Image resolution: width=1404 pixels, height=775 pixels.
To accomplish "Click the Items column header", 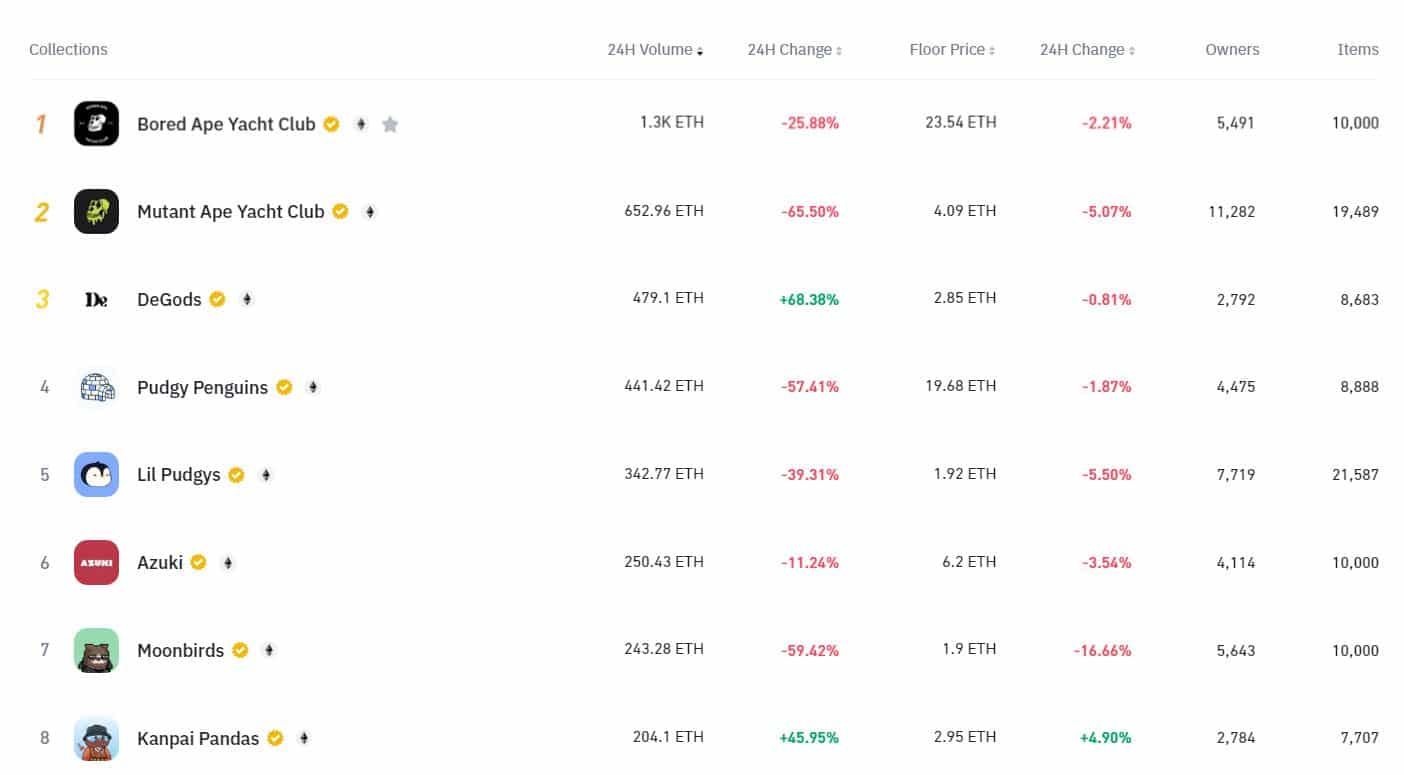I will click(x=1358, y=50).
